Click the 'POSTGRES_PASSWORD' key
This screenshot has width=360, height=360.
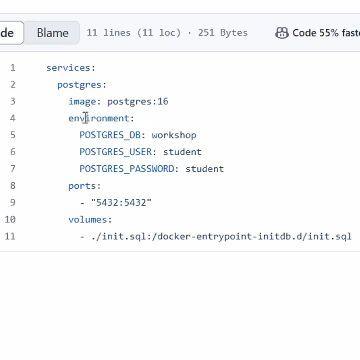click(x=127, y=169)
